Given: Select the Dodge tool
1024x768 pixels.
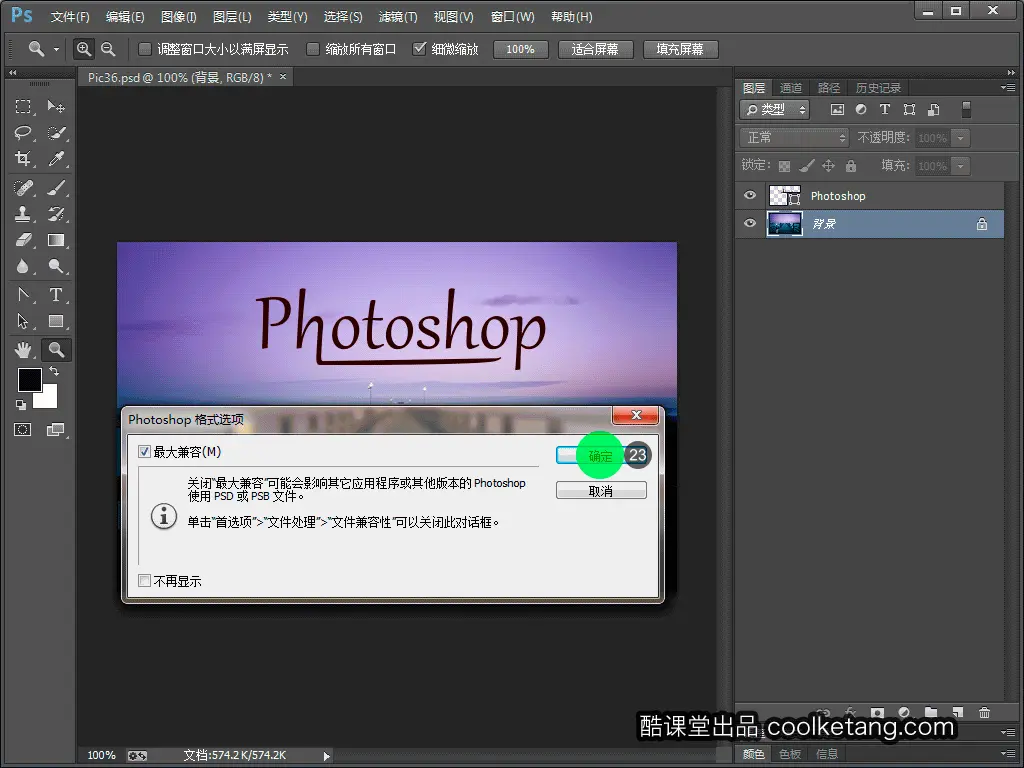Looking at the screenshot, I should point(56,266).
